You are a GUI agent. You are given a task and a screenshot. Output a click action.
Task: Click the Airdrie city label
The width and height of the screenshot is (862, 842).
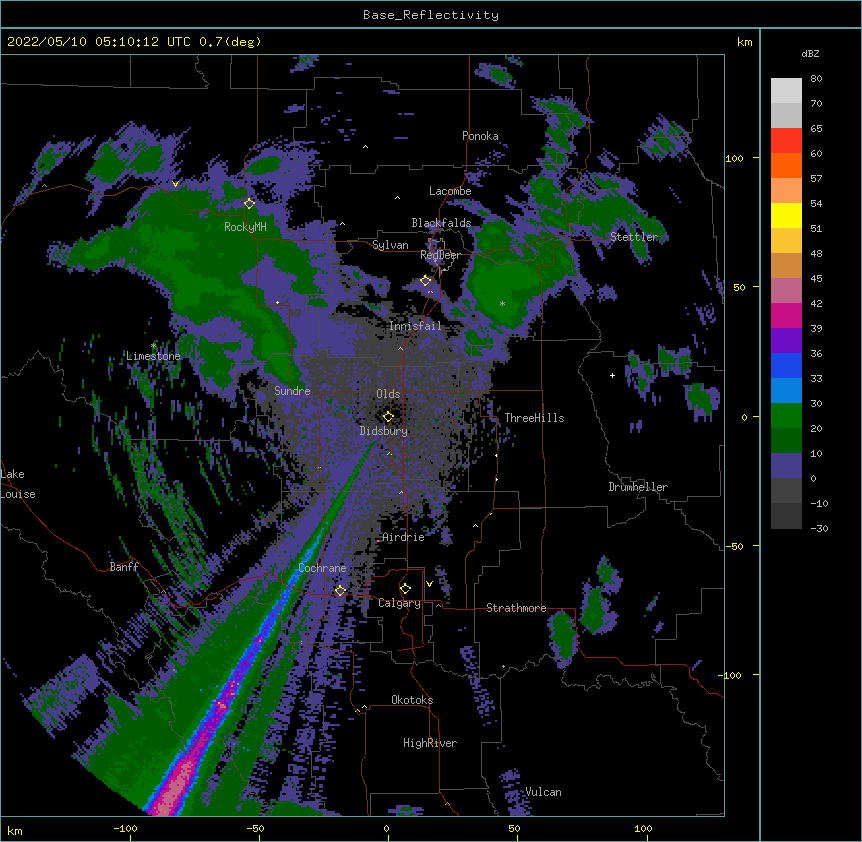click(x=403, y=537)
